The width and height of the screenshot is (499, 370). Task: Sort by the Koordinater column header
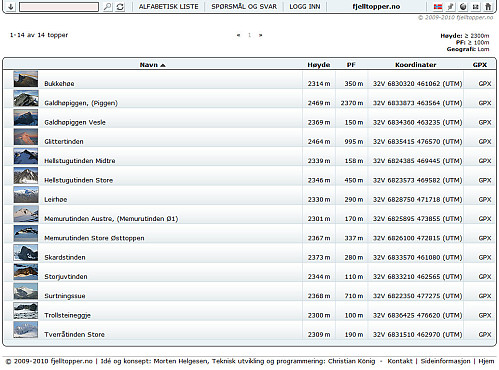point(416,65)
